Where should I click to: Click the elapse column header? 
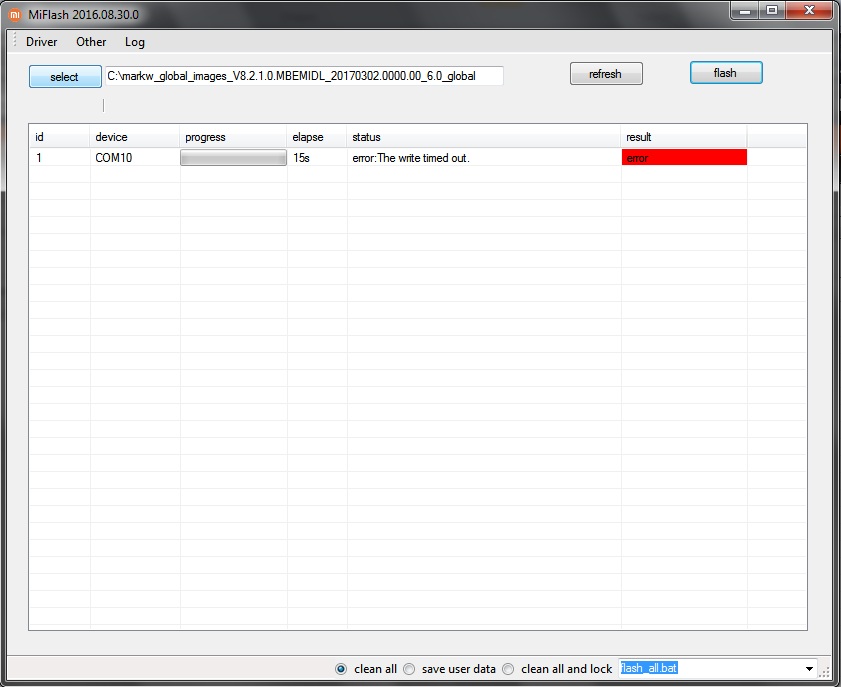pyautogui.click(x=316, y=137)
